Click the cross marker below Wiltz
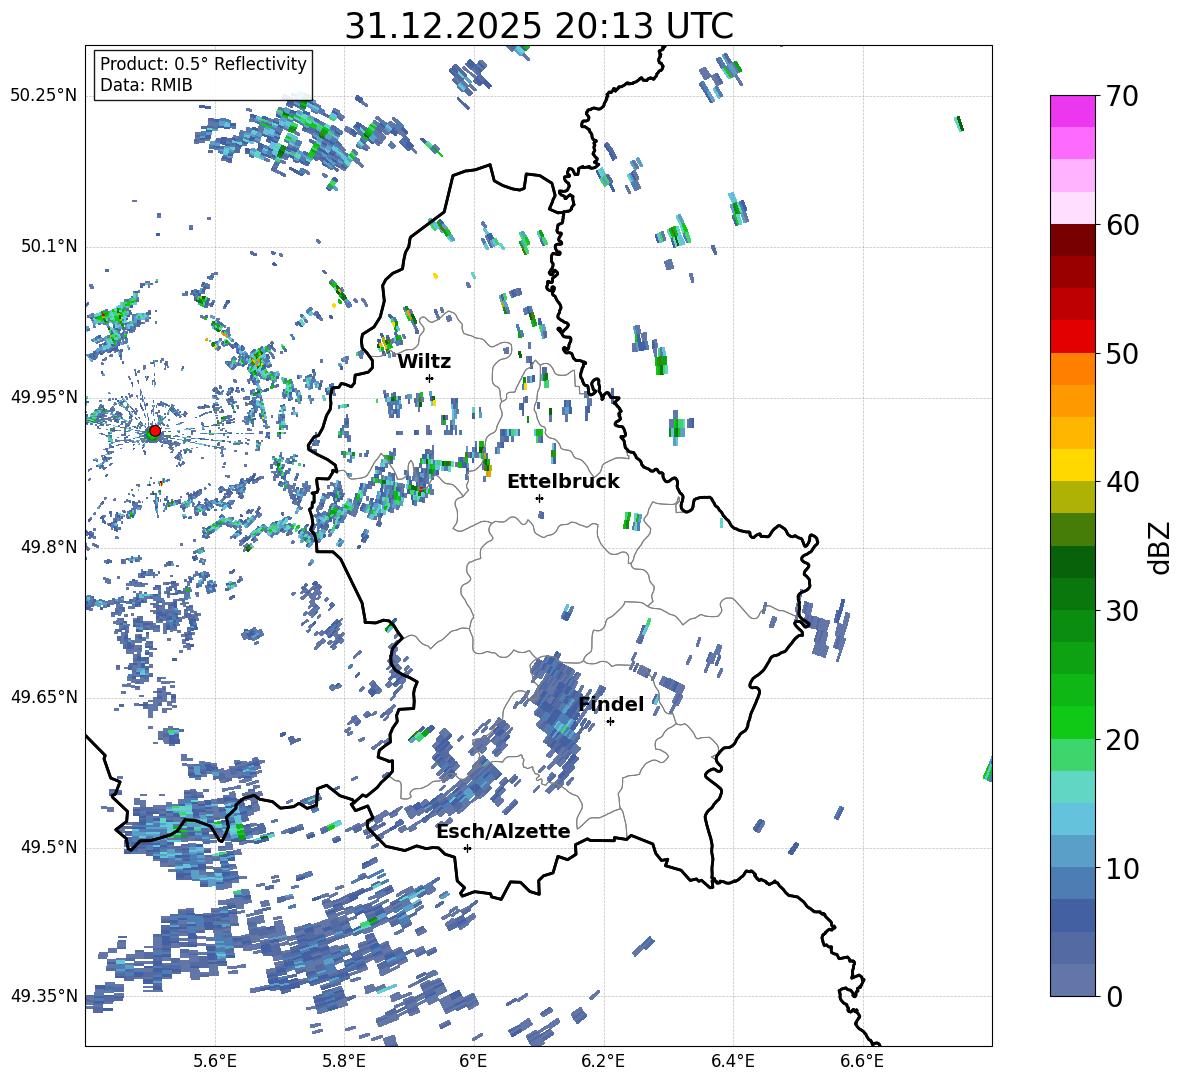 429,378
